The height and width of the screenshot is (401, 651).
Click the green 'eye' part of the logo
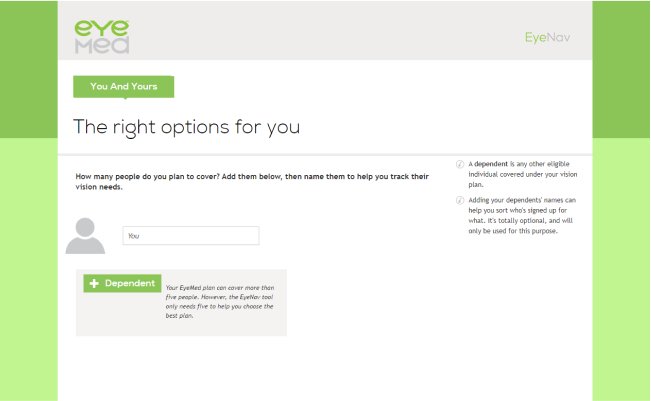click(x=102, y=28)
